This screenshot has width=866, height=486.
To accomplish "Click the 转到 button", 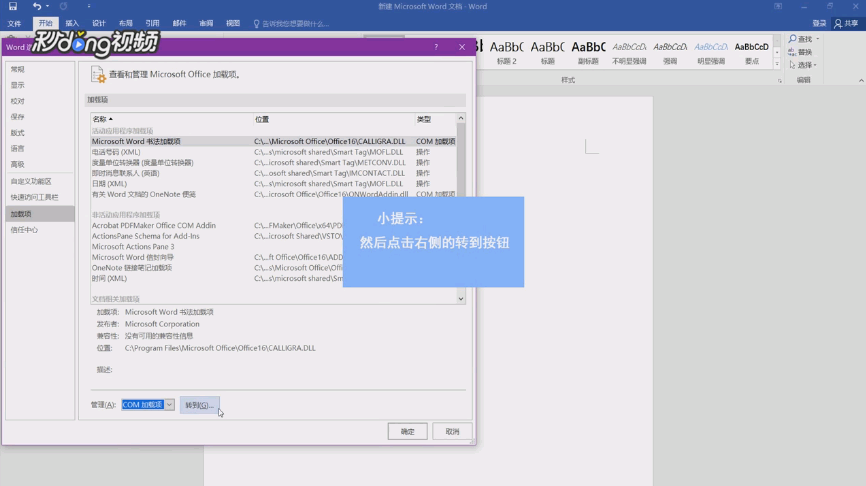I will tap(199, 405).
